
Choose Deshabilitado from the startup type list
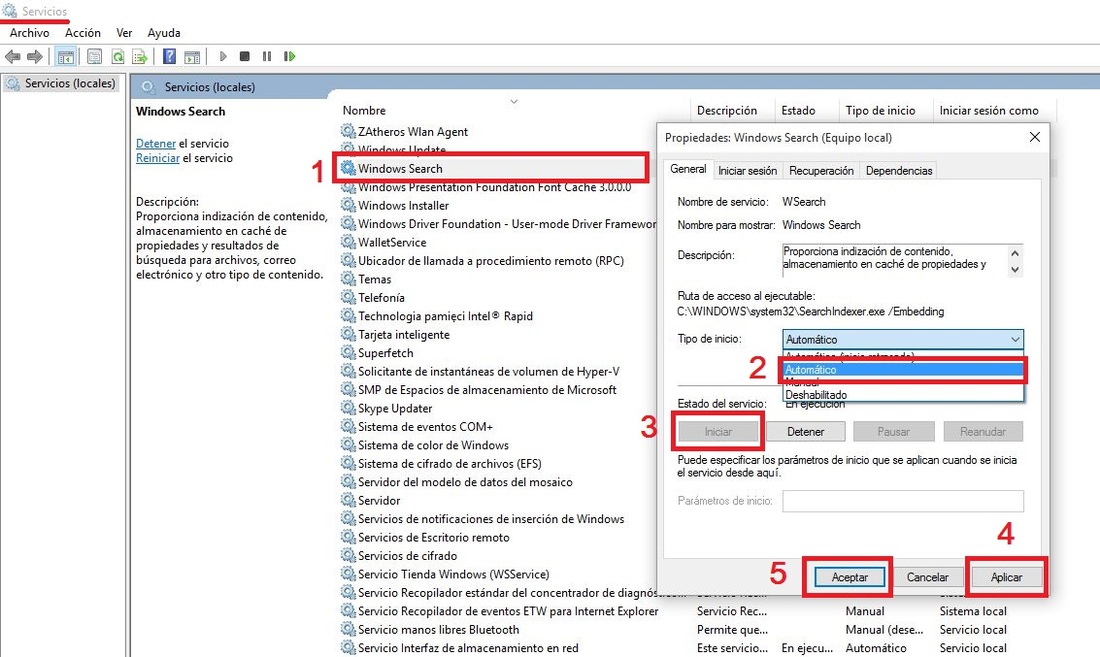[903, 395]
